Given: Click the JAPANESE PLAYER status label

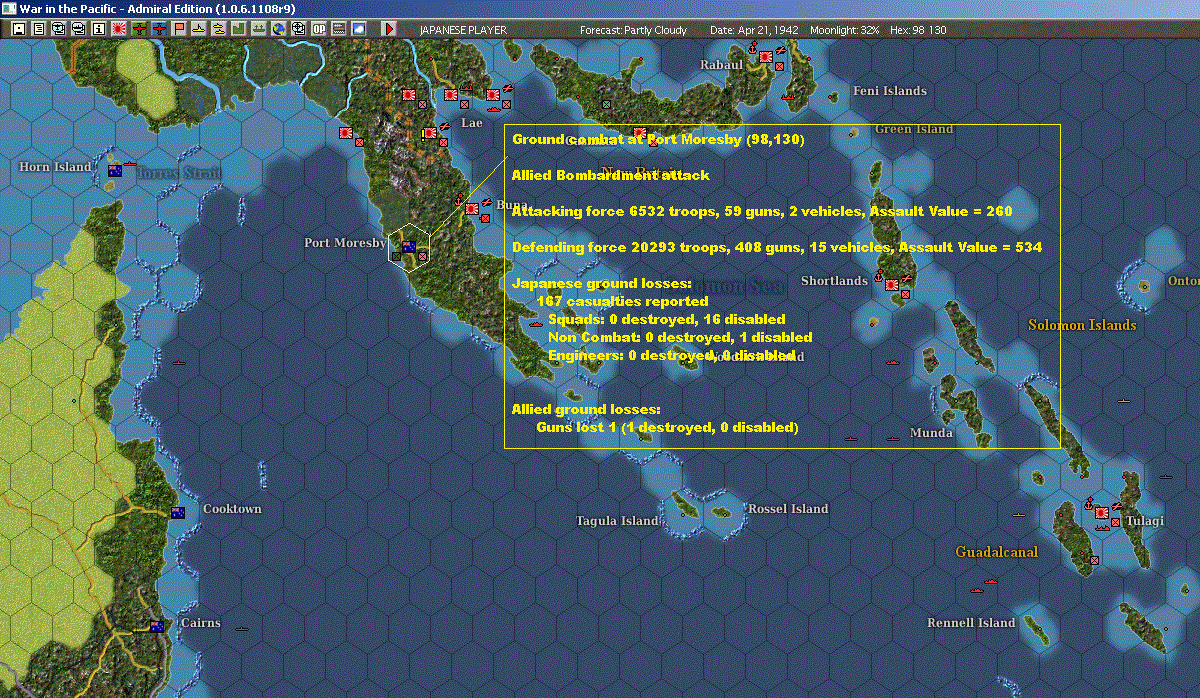Looking at the screenshot, I should [x=463, y=30].
